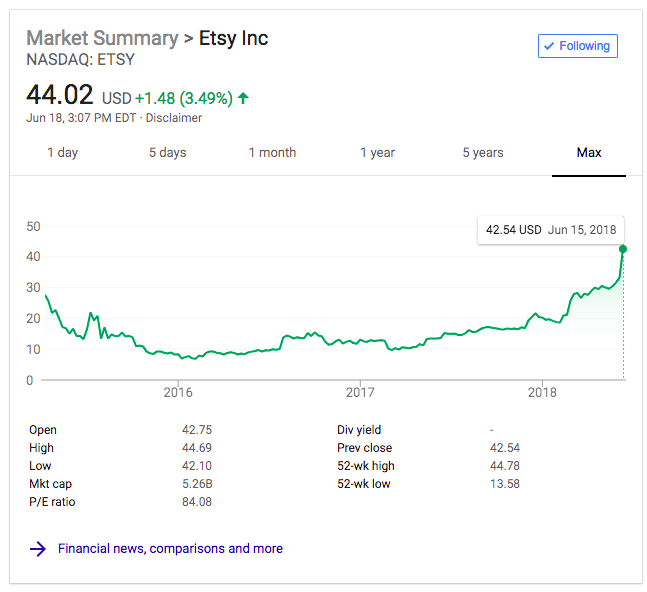The height and width of the screenshot is (592, 647).
Task: Choose the Max time range tab
Action: [589, 153]
